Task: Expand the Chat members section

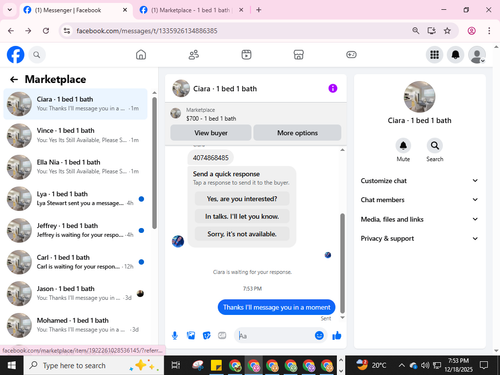Action: click(x=419, y=200)
